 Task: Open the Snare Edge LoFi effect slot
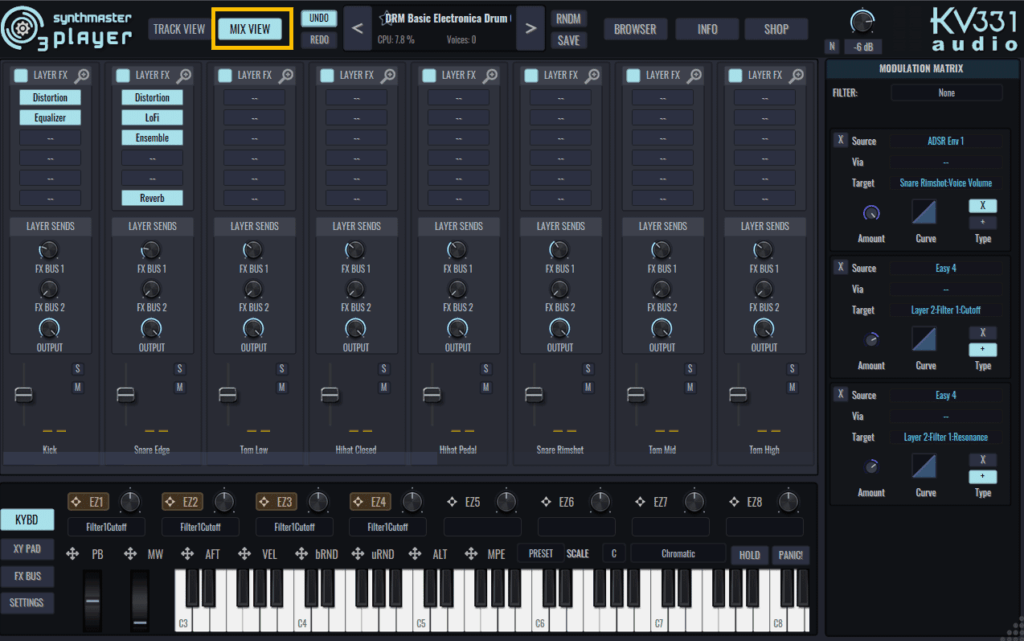[152, 117]
